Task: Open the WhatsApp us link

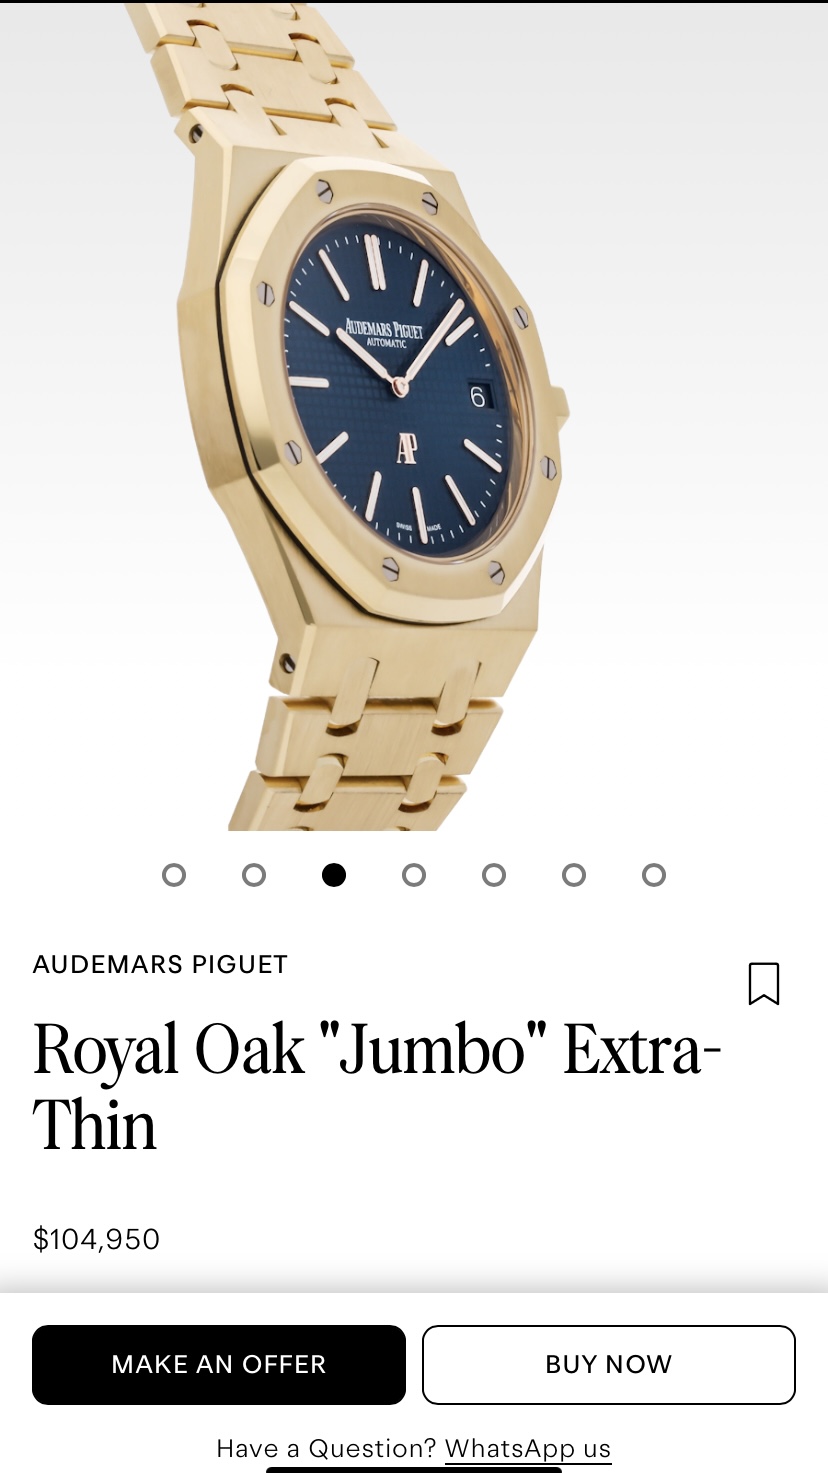Action: point(528,1448)
